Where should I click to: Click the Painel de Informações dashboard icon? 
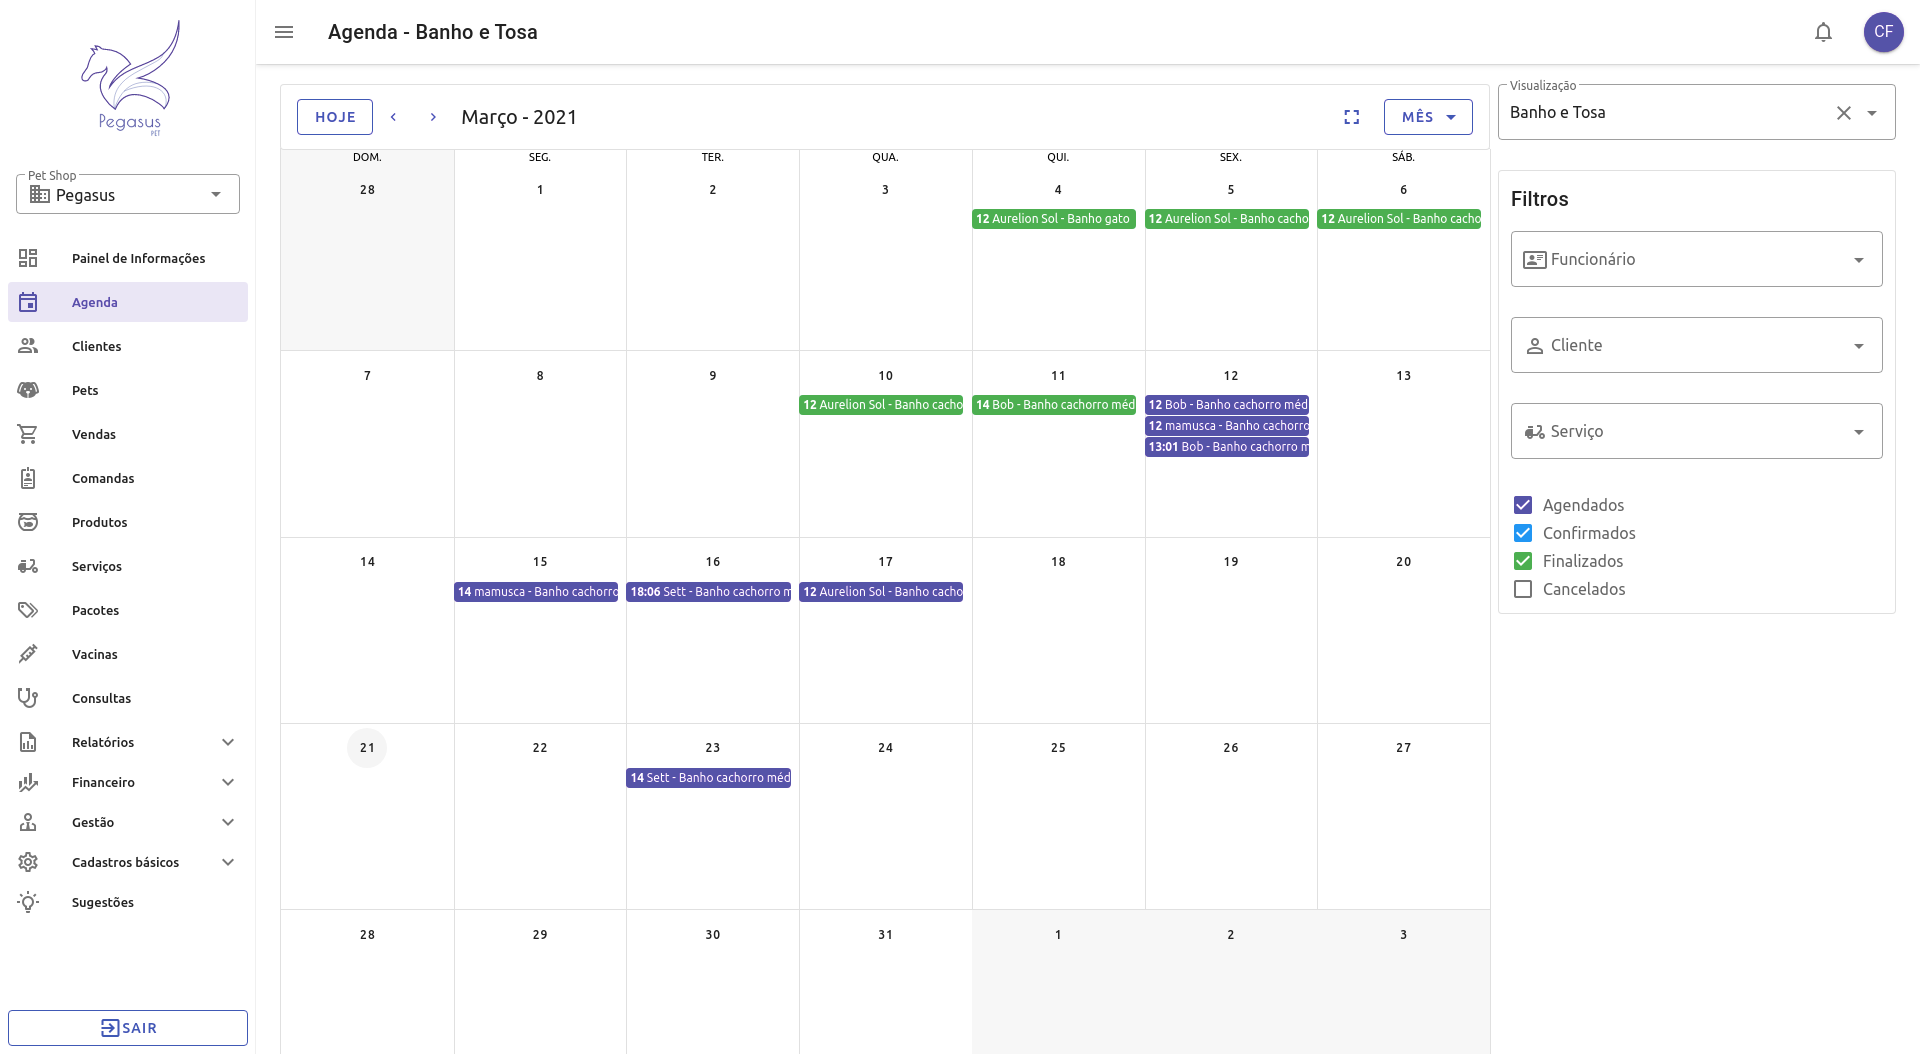pyautogui.click(x=28, y=258)
